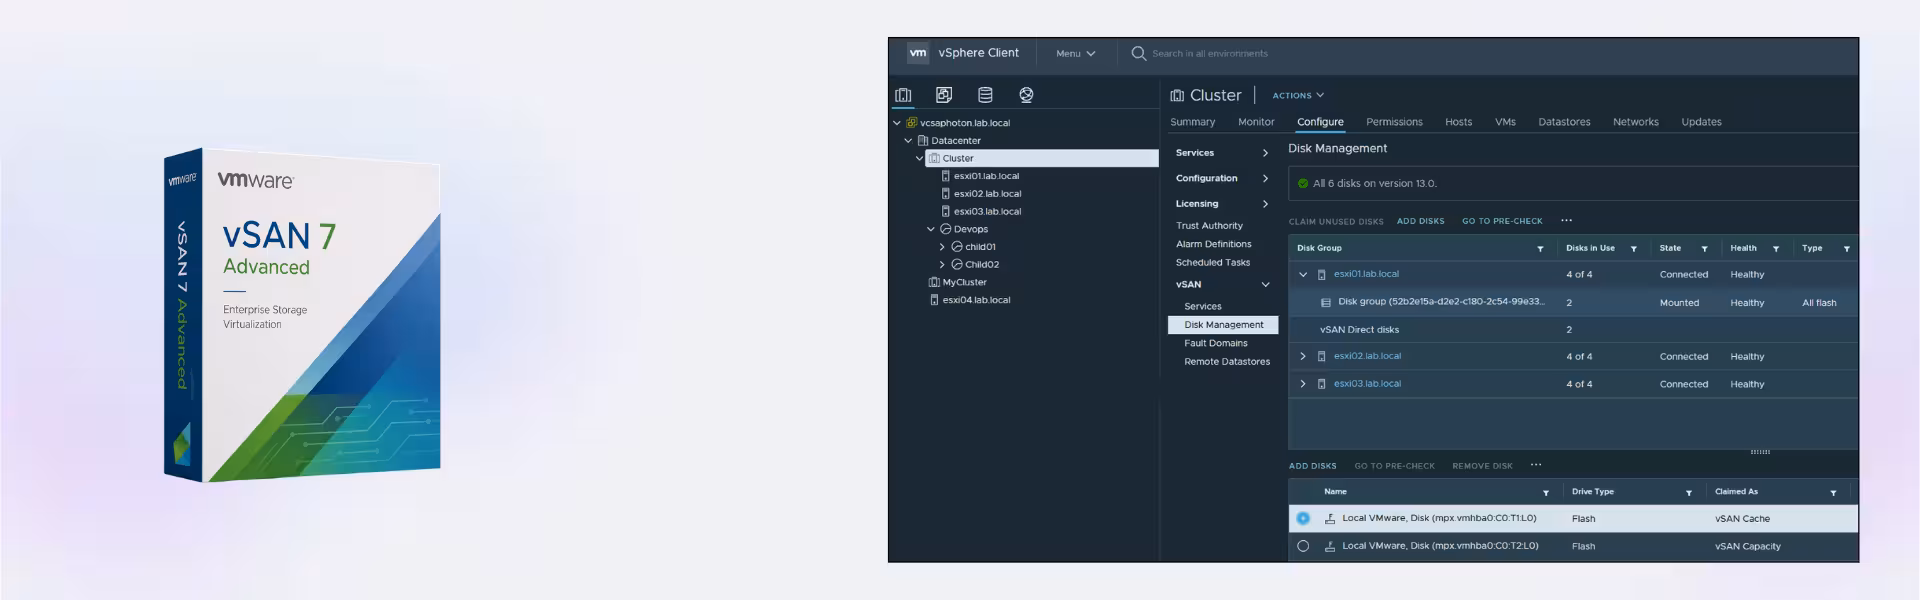
Task: Open the Networking inventory icon
Action: pos(1026,95)
